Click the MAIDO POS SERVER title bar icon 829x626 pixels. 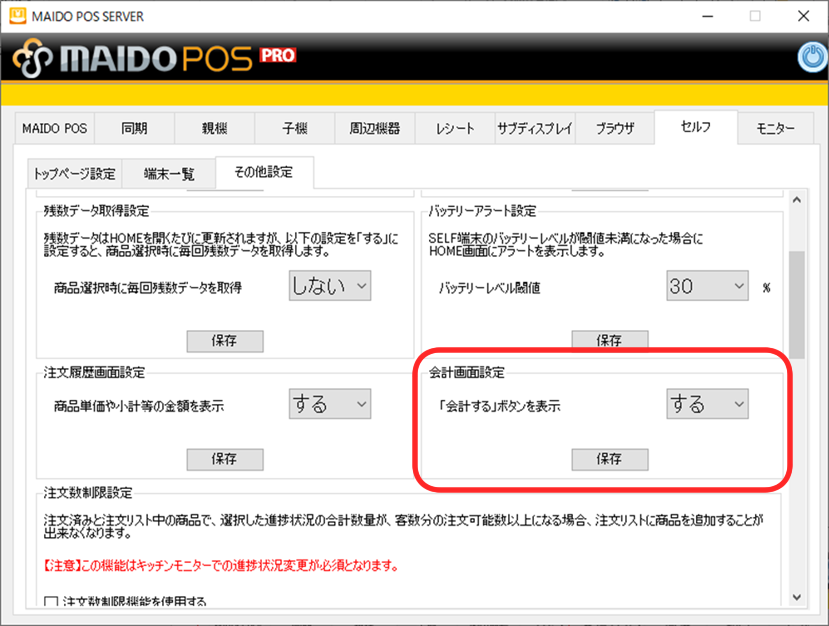tap(17, 16)
